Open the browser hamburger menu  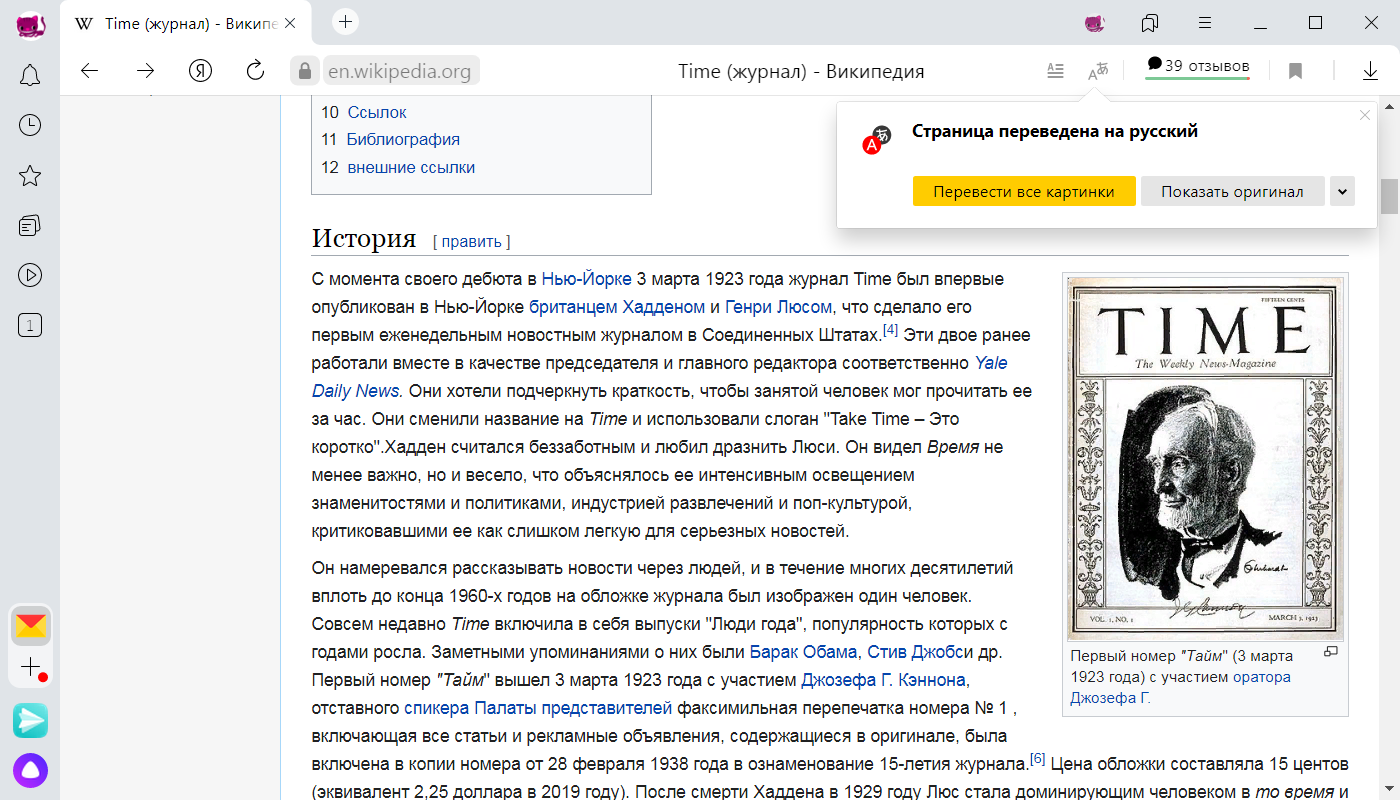coord(1206,23)
